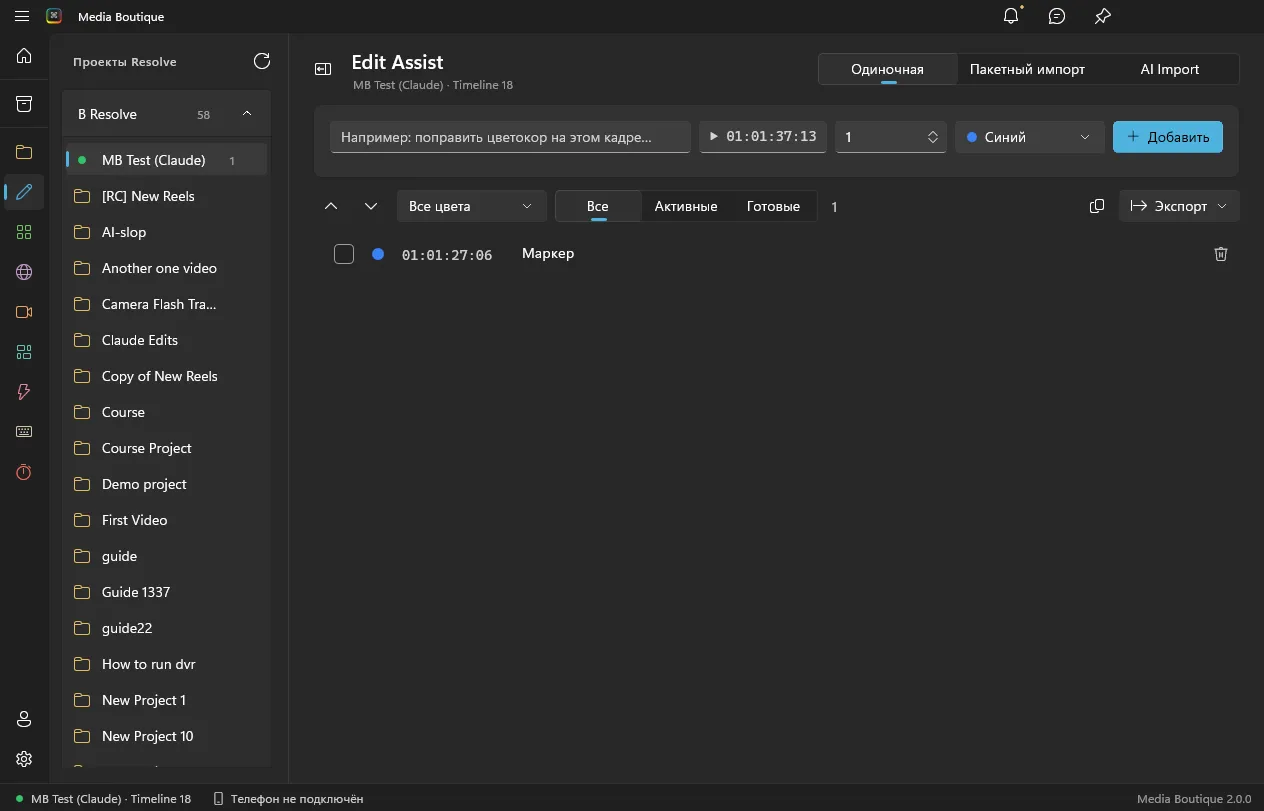Click the Телефон не подключён status
Image resolution: width=1264 pixels, height=811 pixels.
click(x=288, y=799)
